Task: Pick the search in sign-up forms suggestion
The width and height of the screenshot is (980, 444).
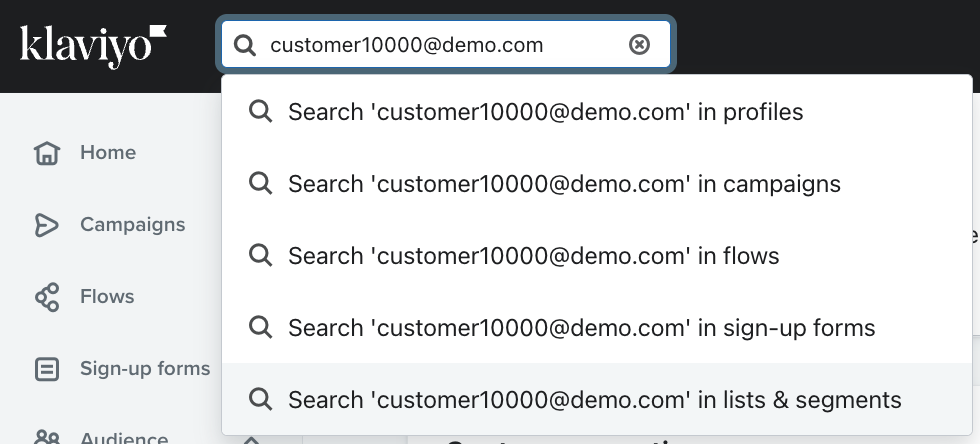Action: coord(597,328)
